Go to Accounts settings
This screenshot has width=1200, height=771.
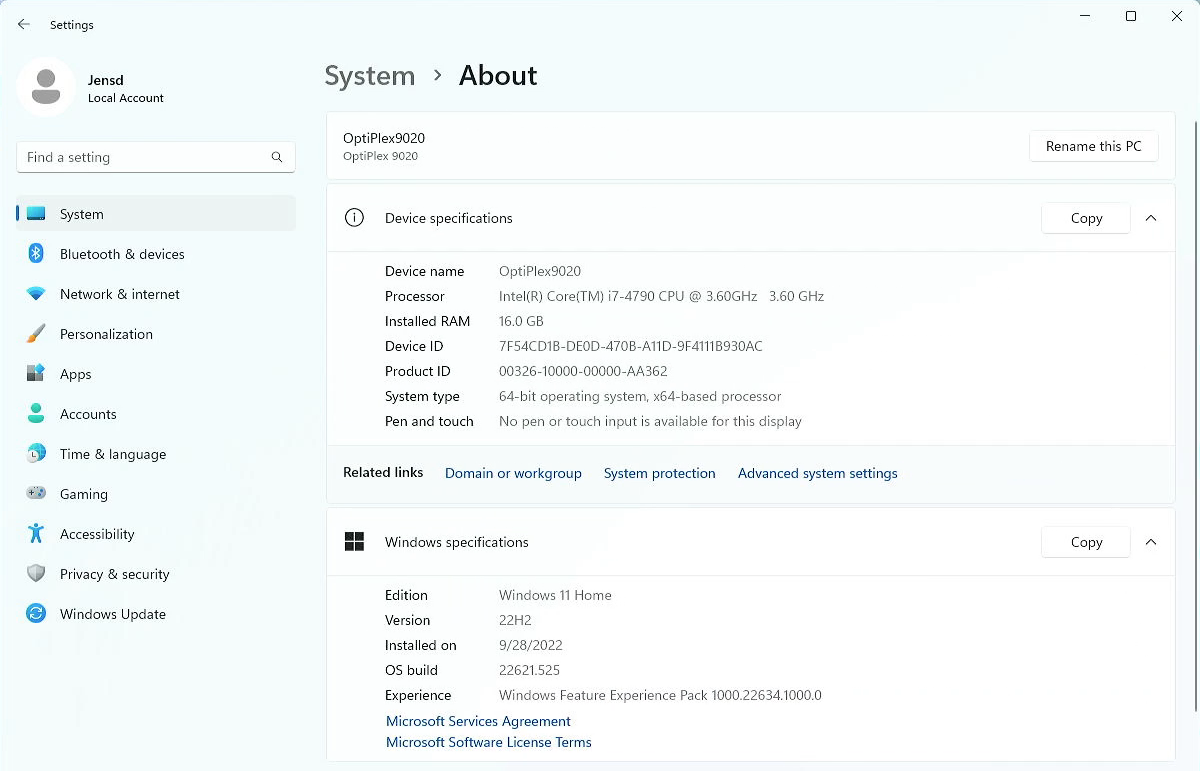tap(88, 414)
